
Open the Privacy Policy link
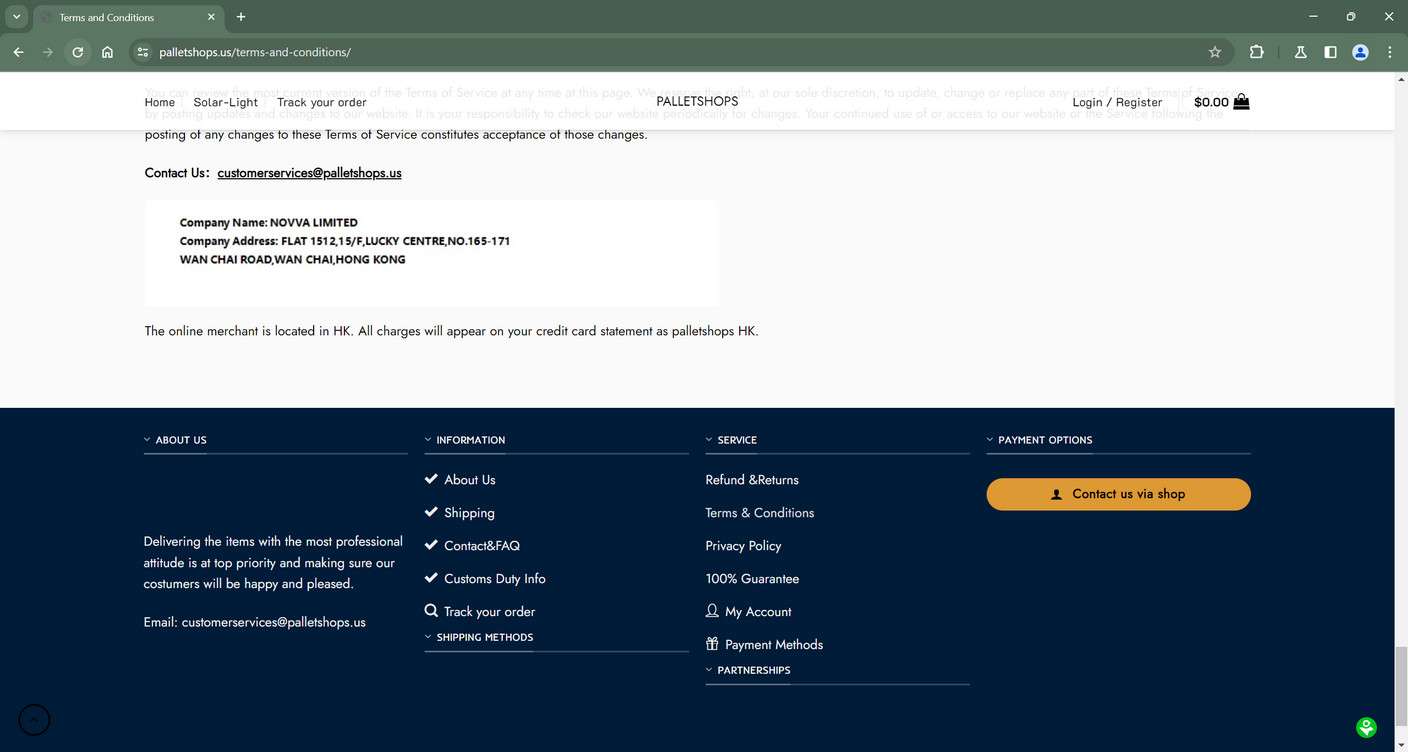click(x=743, y=546)
